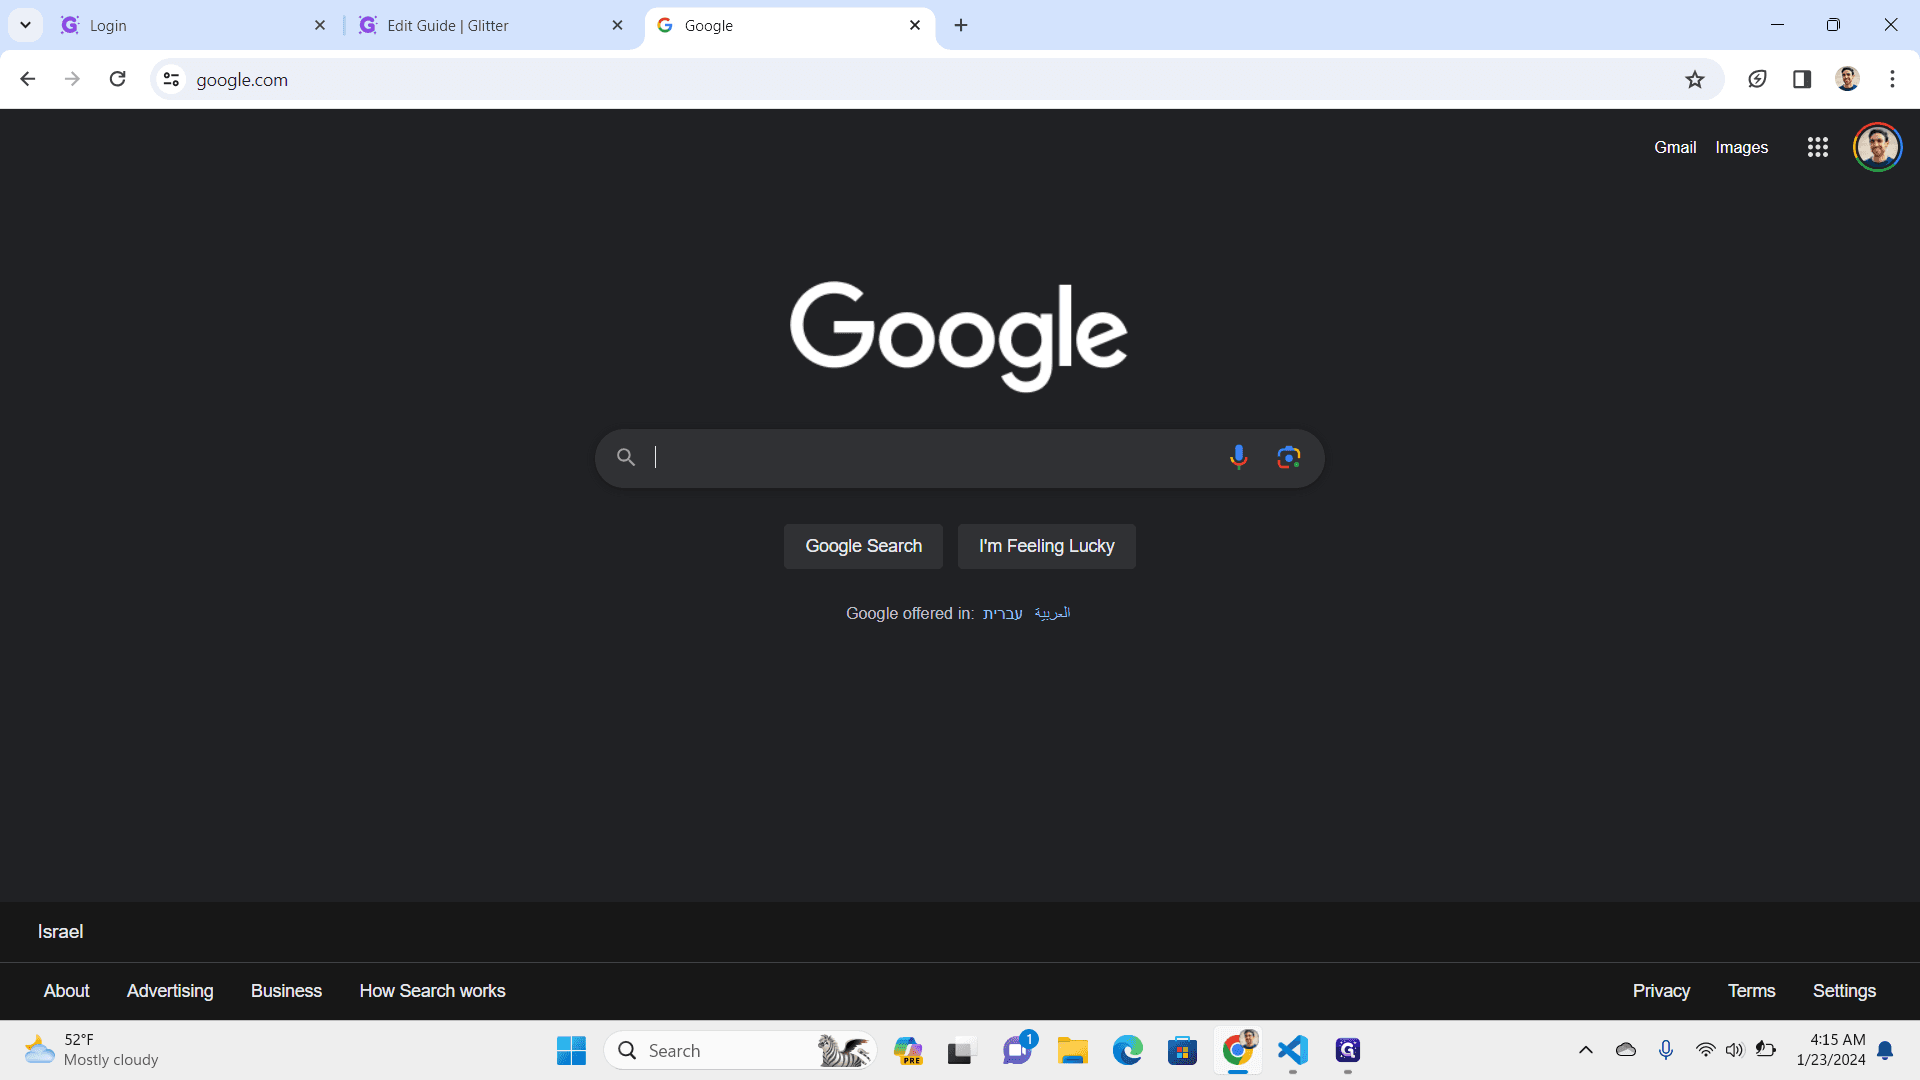Image resolution: width=1920 pixels, height=1080 pixels.
Task: Close the Google tab
Action: (x=915, y=25)
